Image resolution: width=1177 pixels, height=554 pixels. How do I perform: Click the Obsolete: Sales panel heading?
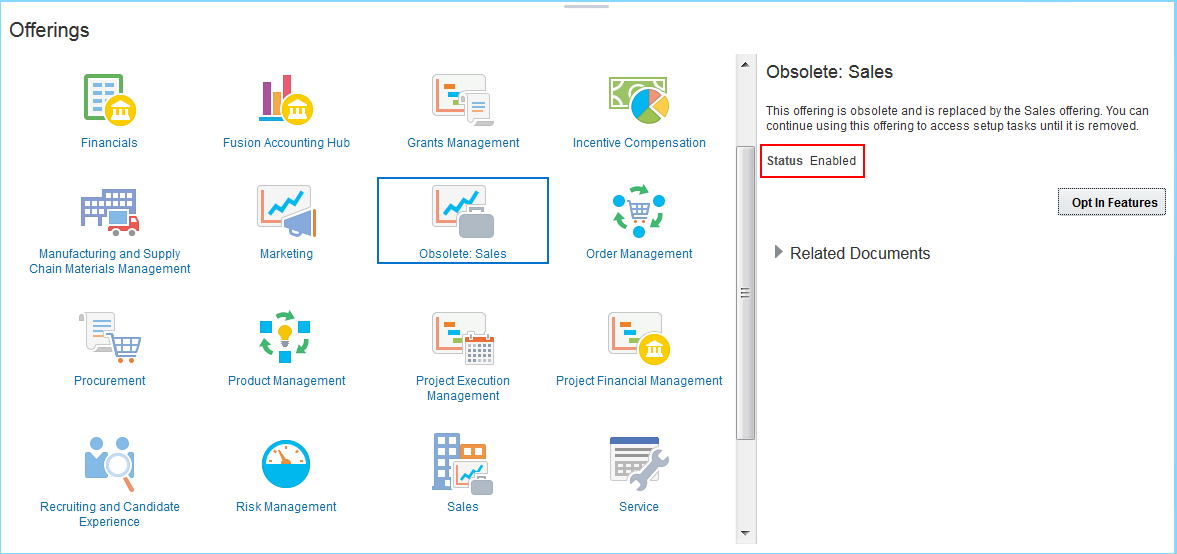[x=829, y=72]
